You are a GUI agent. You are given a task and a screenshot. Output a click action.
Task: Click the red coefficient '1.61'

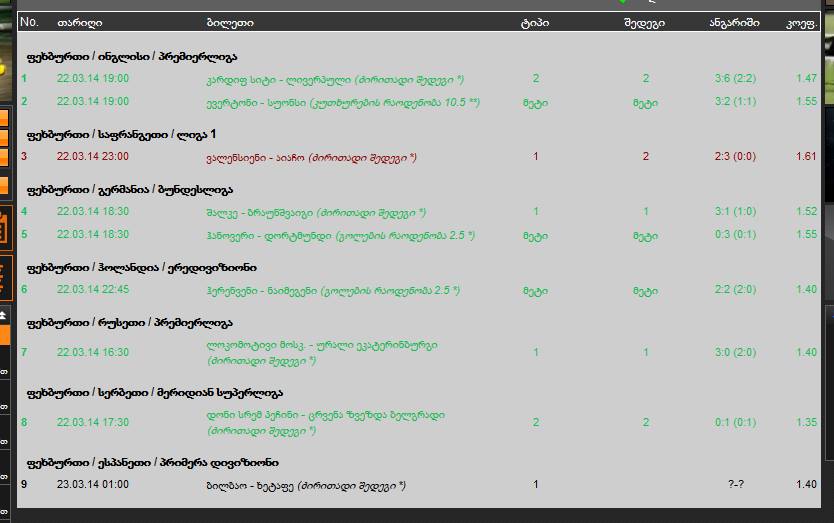(806, 156)
